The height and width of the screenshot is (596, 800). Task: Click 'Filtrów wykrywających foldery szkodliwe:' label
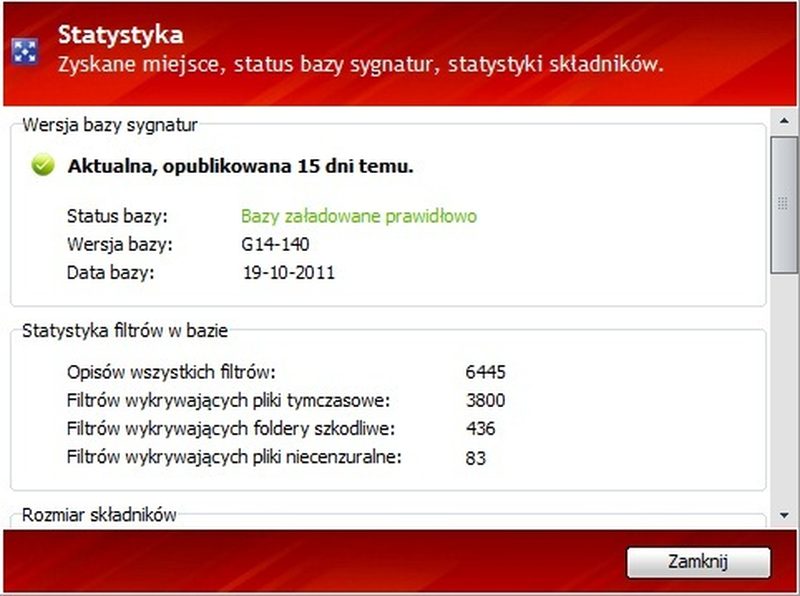pyautogui.click(x=231, y=429)
